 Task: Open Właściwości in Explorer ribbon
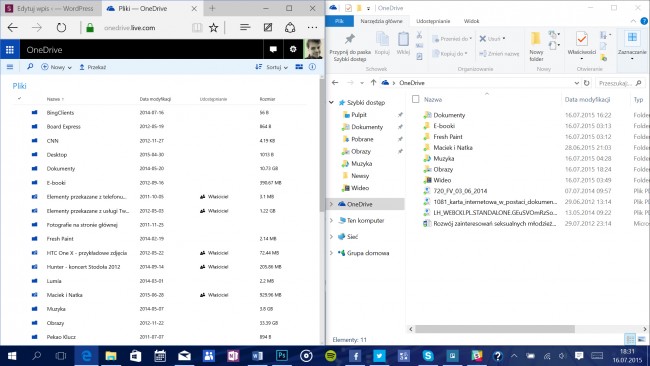(x=582, y=46)
